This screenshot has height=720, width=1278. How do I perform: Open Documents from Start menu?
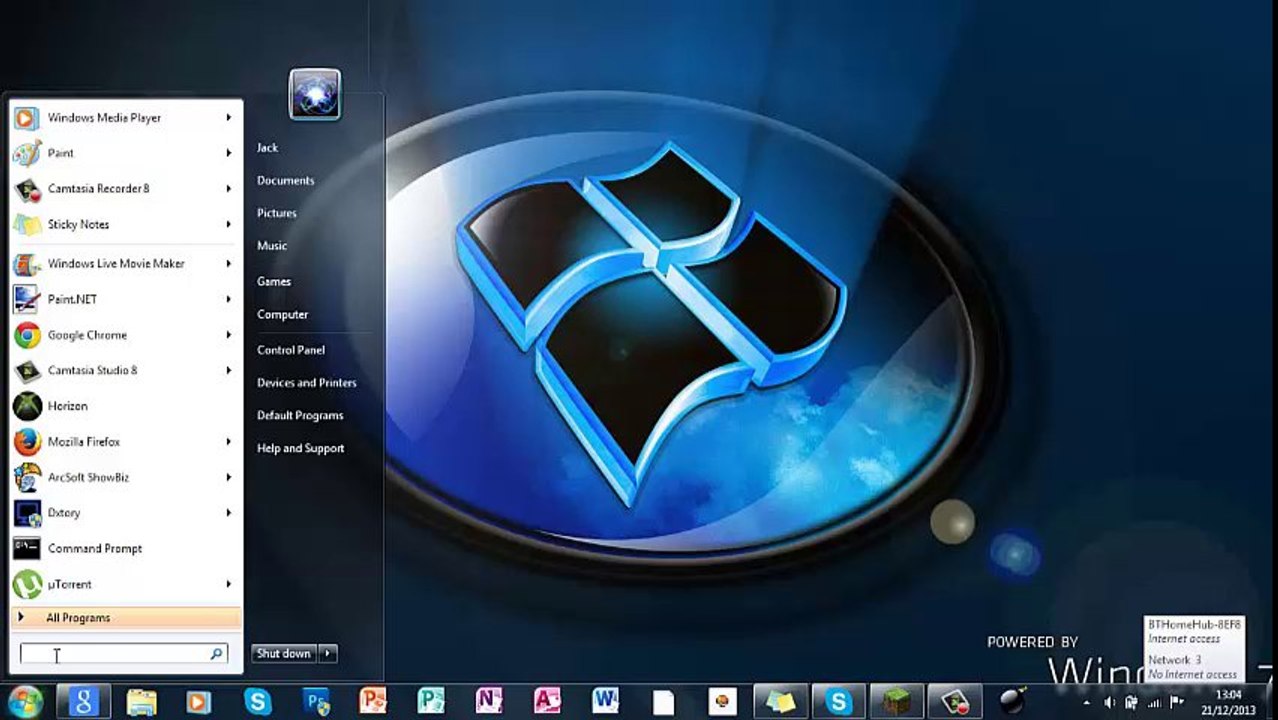(286, 181)
